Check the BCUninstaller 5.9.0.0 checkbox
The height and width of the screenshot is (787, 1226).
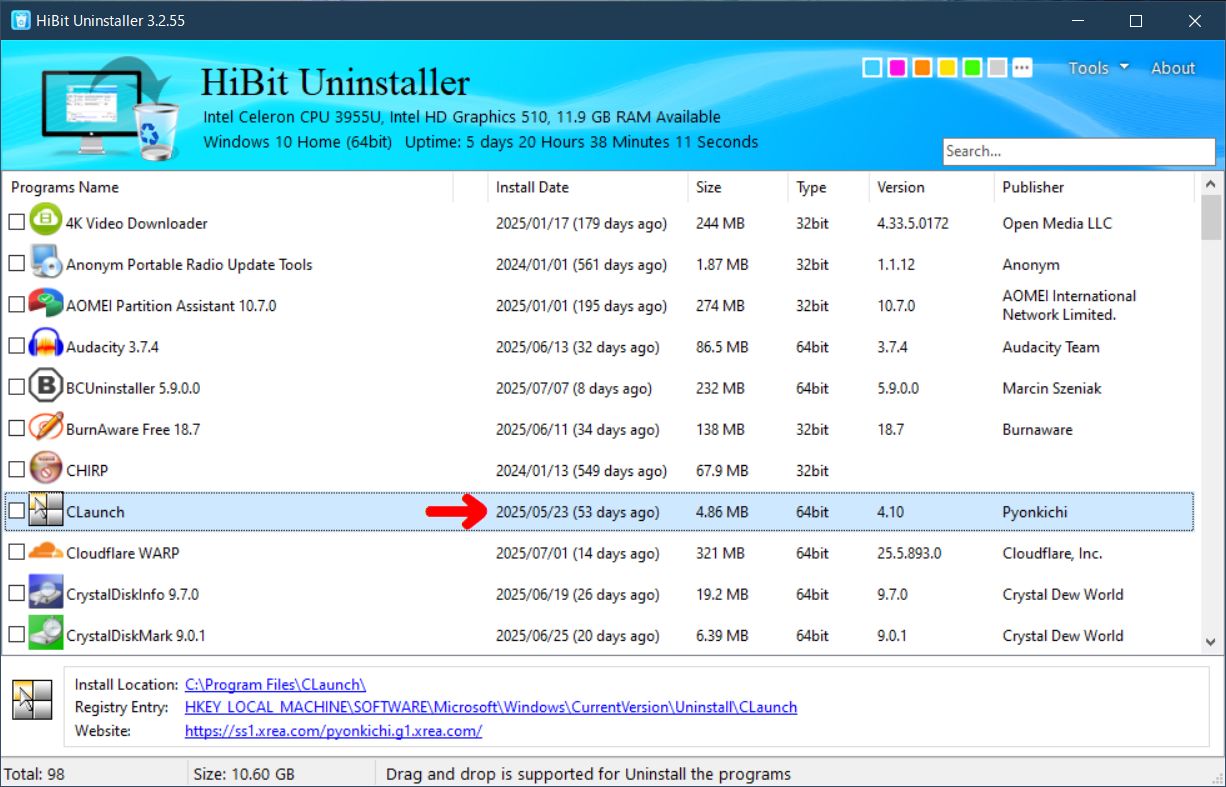(x=16, y=388)
